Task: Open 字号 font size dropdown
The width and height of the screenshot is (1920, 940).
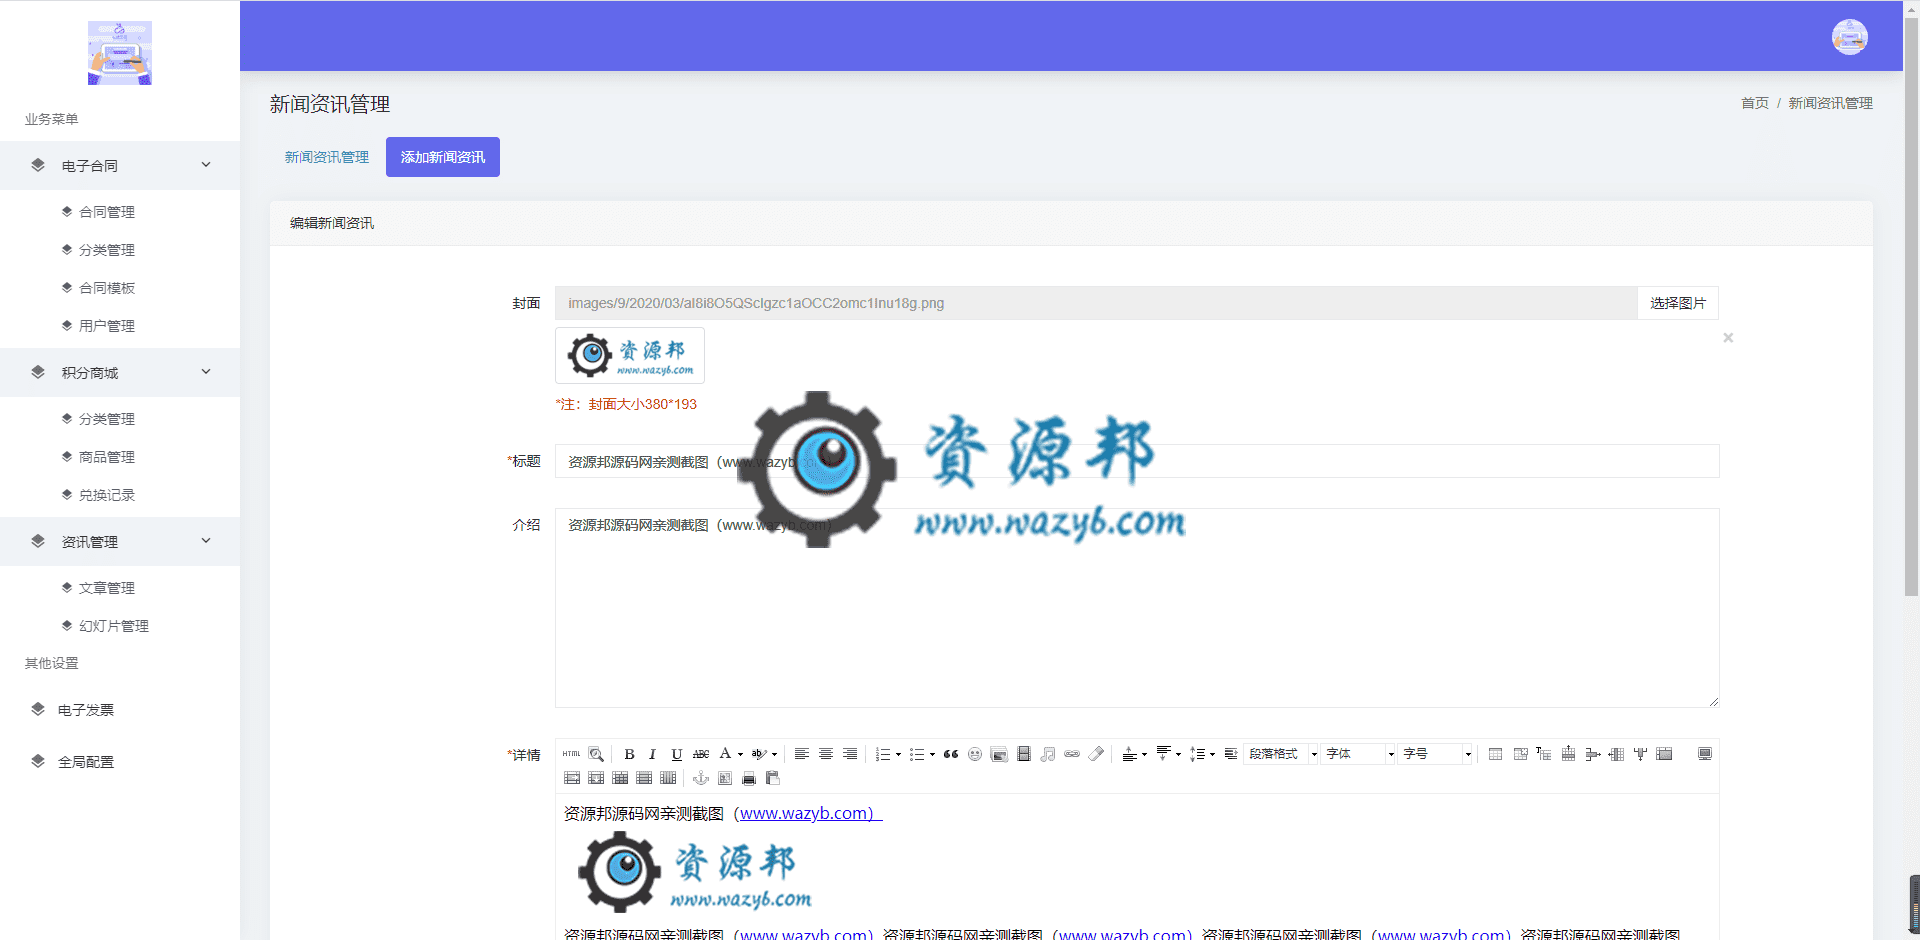Action: [x=1436, y=754]
